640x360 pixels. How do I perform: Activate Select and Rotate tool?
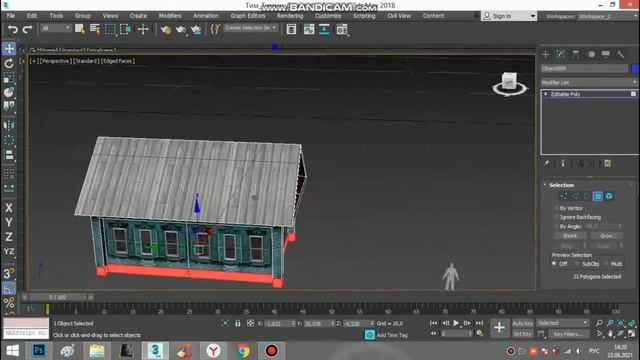click(x=9, y=64)
